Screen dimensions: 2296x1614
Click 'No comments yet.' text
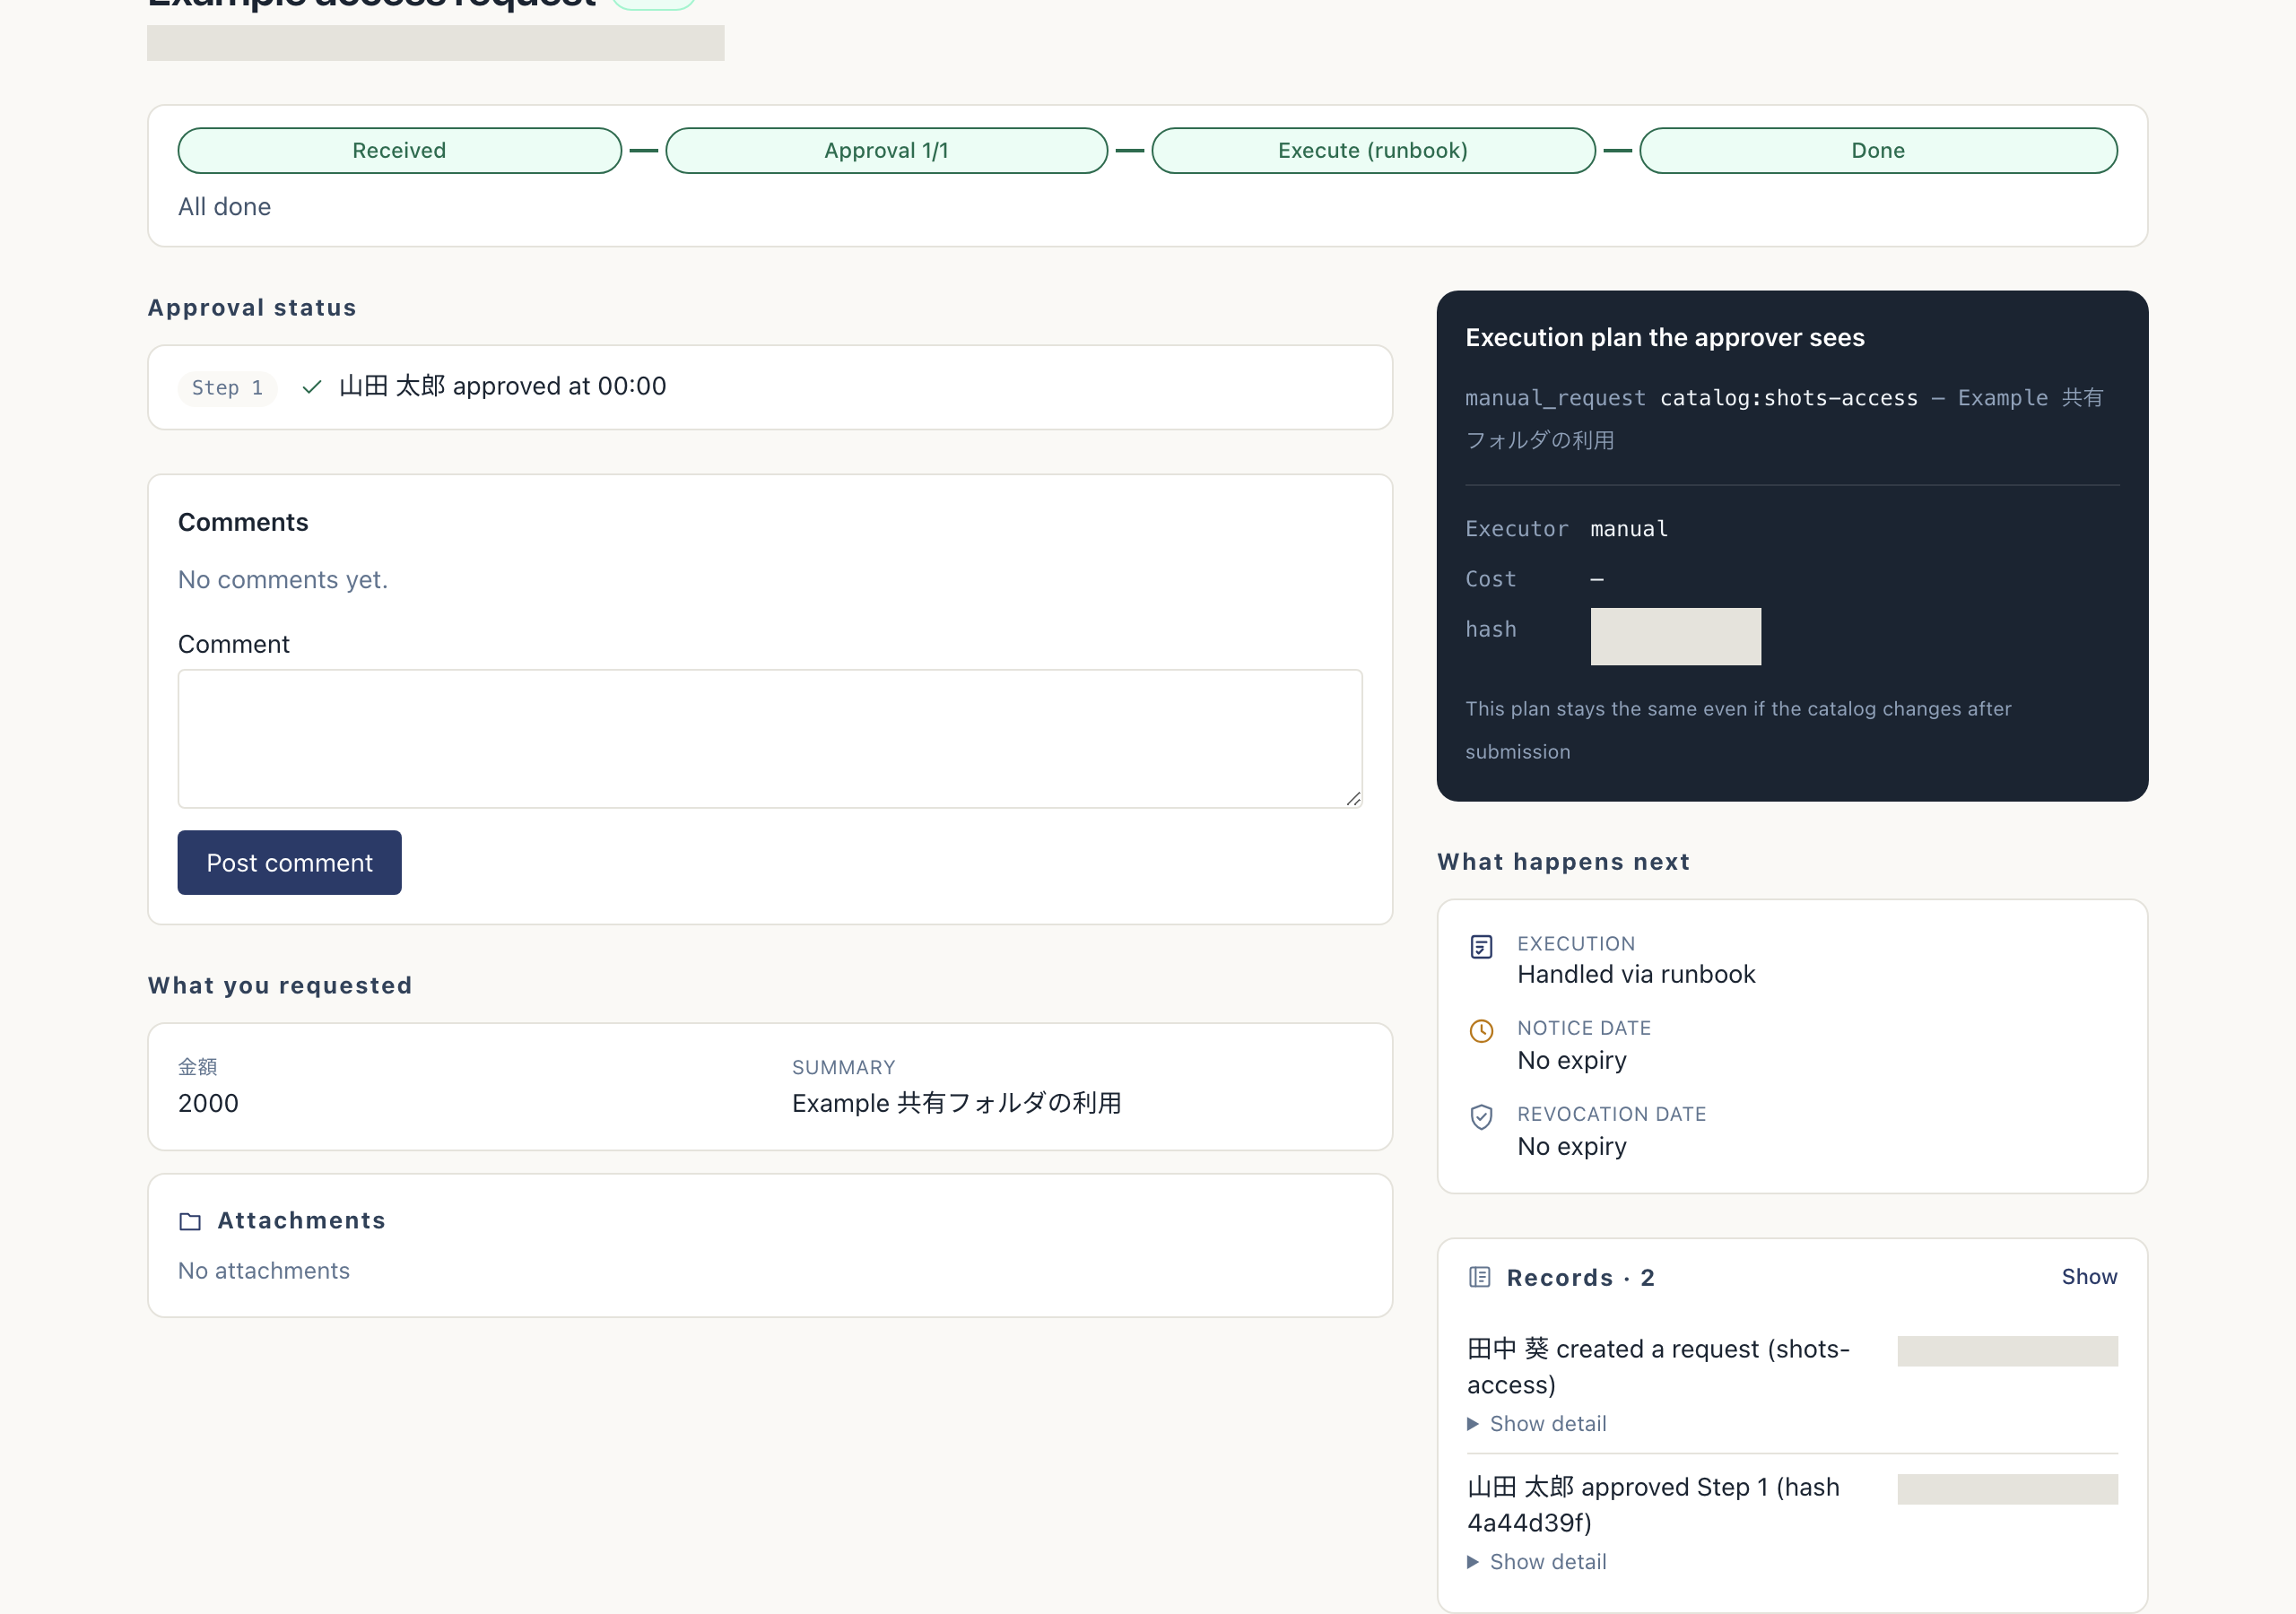(x=283, y=580)
